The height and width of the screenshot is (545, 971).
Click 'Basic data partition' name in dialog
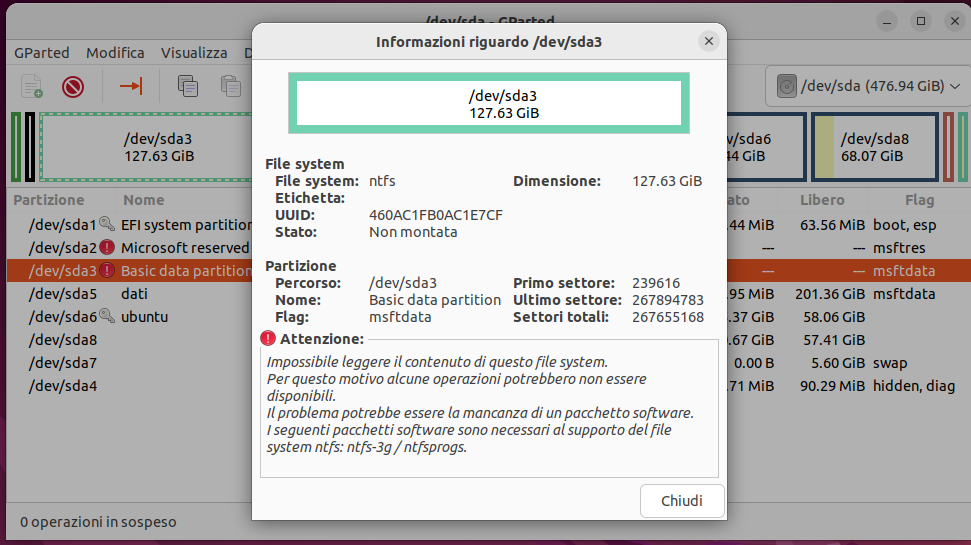[x=435, y=300]
